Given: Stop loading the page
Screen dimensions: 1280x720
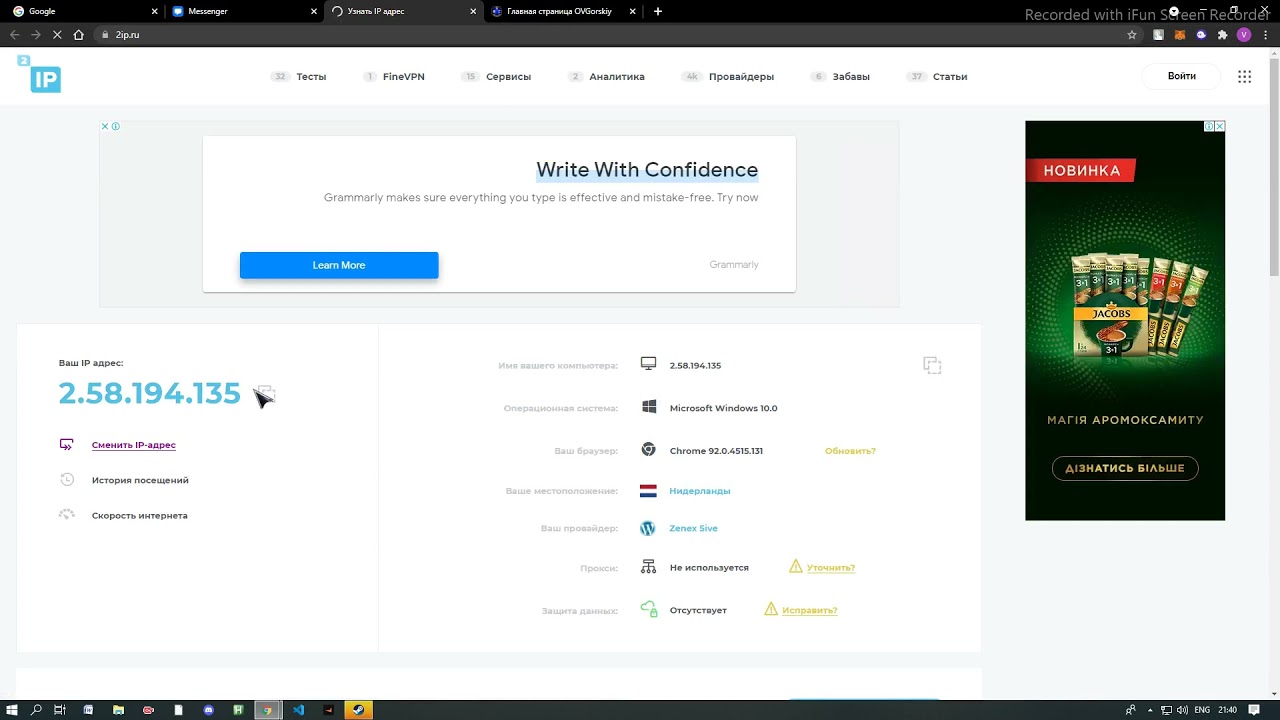Looking at the screenshot, I should 57,34.
